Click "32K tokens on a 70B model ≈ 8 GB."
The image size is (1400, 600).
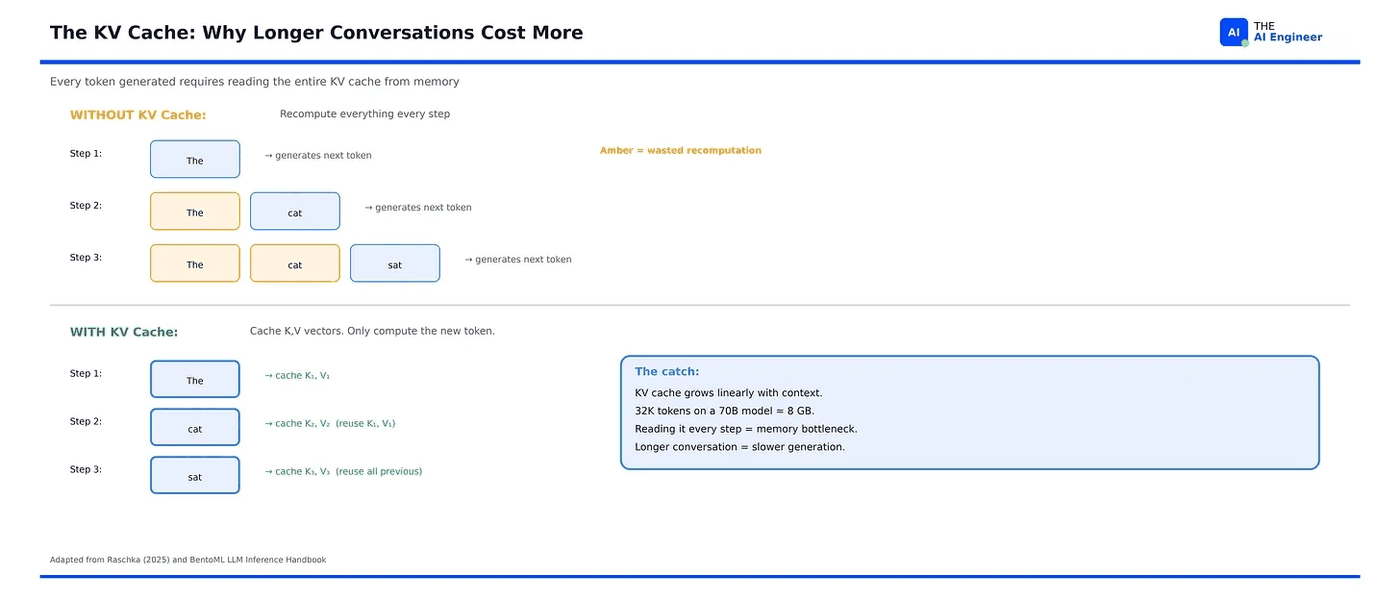tap(725, 411)
